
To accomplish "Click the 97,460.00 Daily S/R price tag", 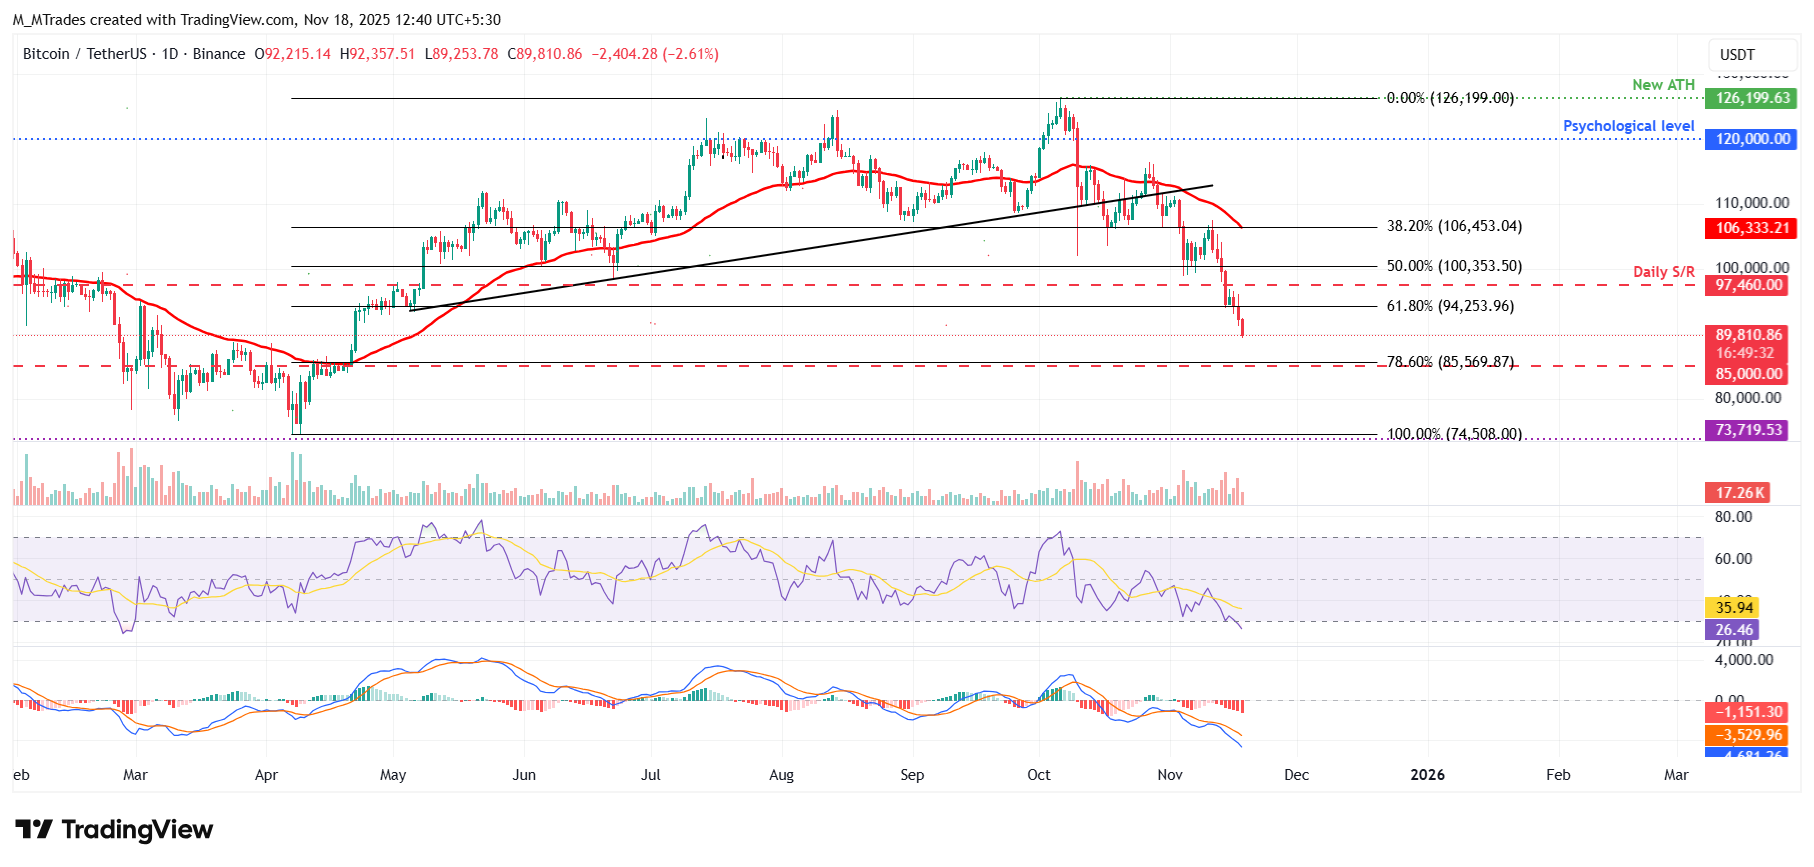I will pyautogui.click(x=1749, y=285).
